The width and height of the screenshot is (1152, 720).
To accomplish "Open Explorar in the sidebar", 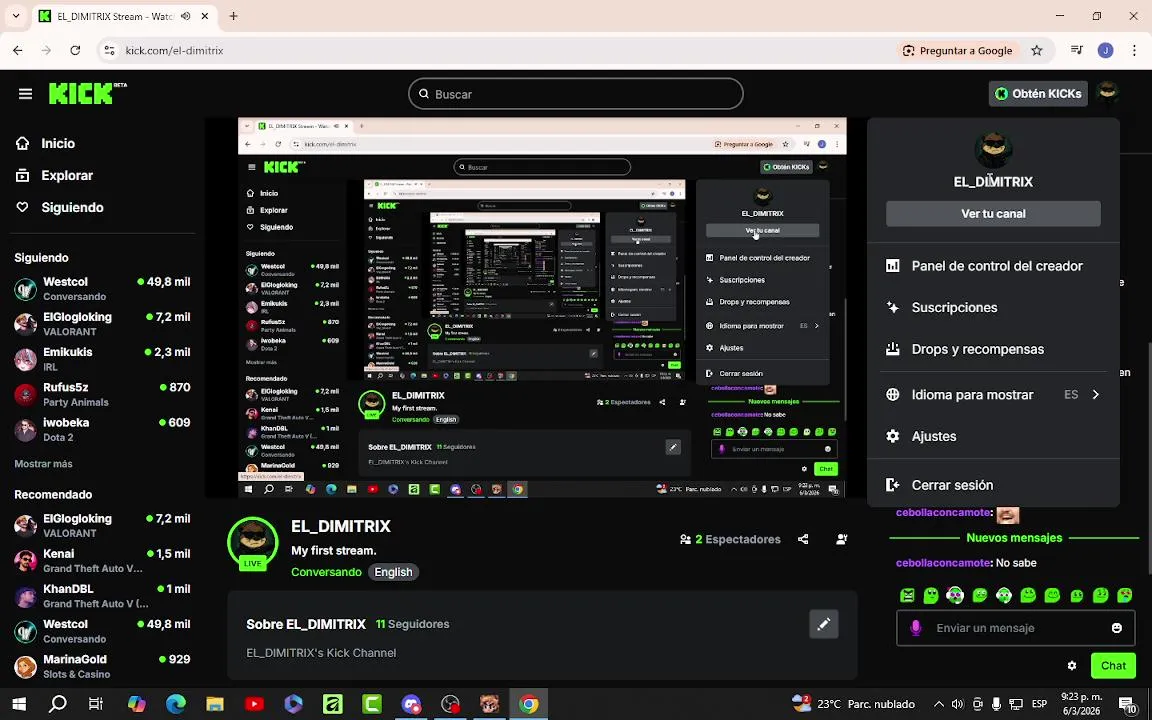I will pos(54,176).
